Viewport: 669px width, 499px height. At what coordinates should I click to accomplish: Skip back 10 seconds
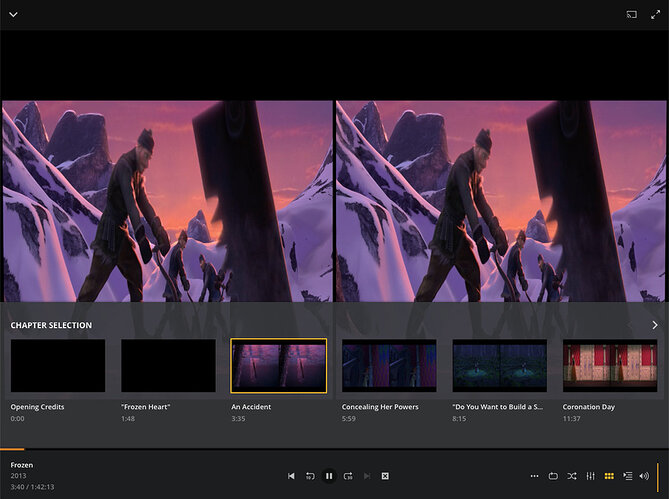pos(310,476)
